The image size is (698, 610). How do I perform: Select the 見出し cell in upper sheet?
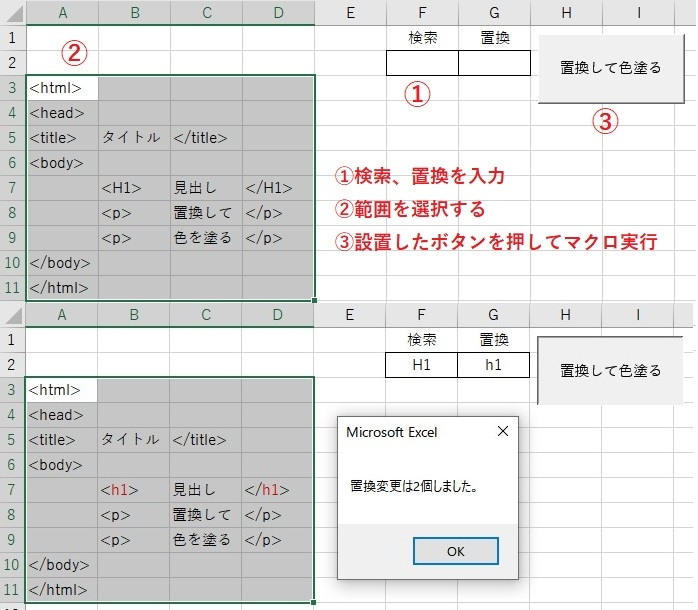tap(207, 188)
